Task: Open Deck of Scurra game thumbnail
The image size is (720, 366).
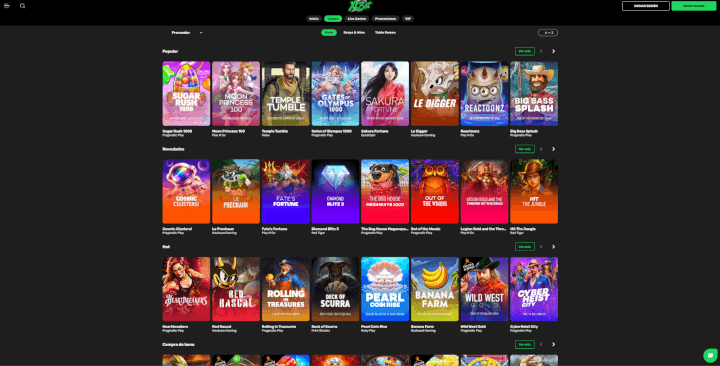Action: click(336, 289)
